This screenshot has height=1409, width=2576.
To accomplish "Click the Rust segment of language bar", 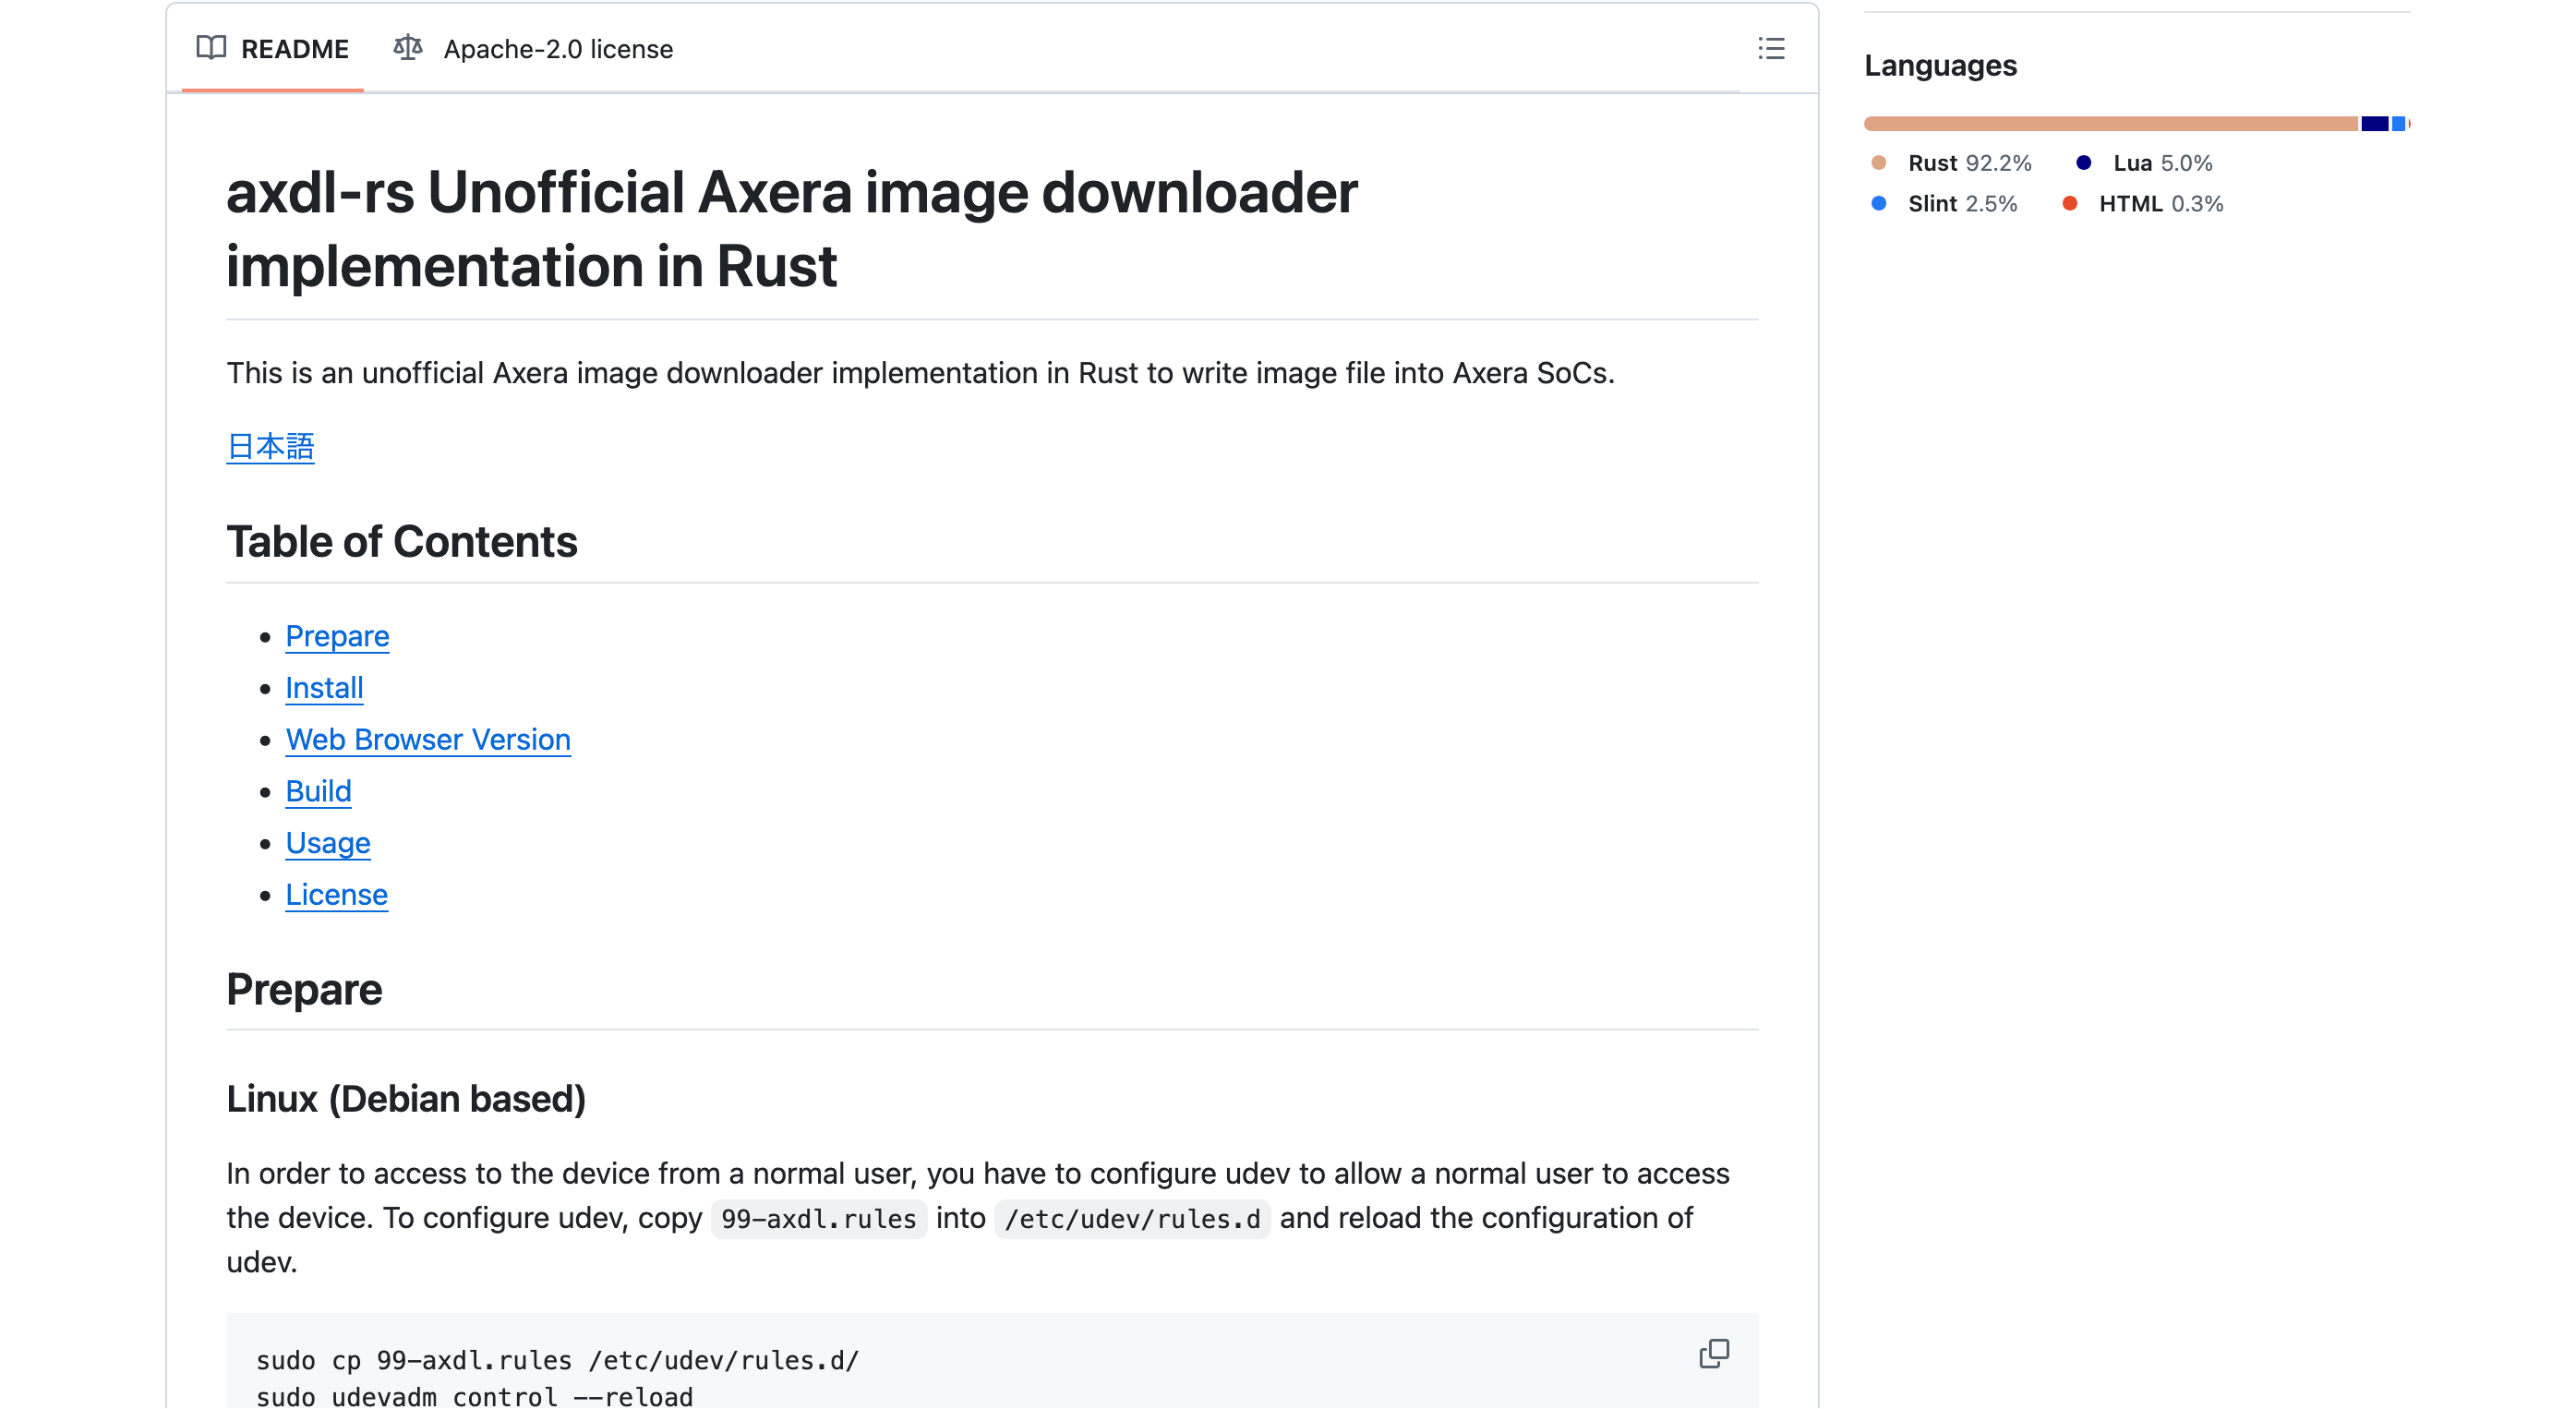I will (2111, 124).
